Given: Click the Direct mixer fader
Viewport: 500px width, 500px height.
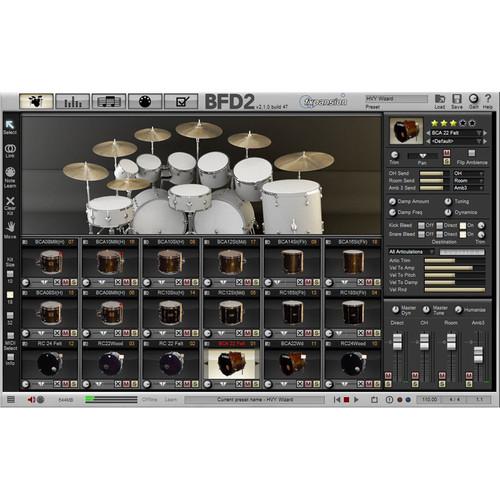Looking at the screenshot, I should 397,342.
